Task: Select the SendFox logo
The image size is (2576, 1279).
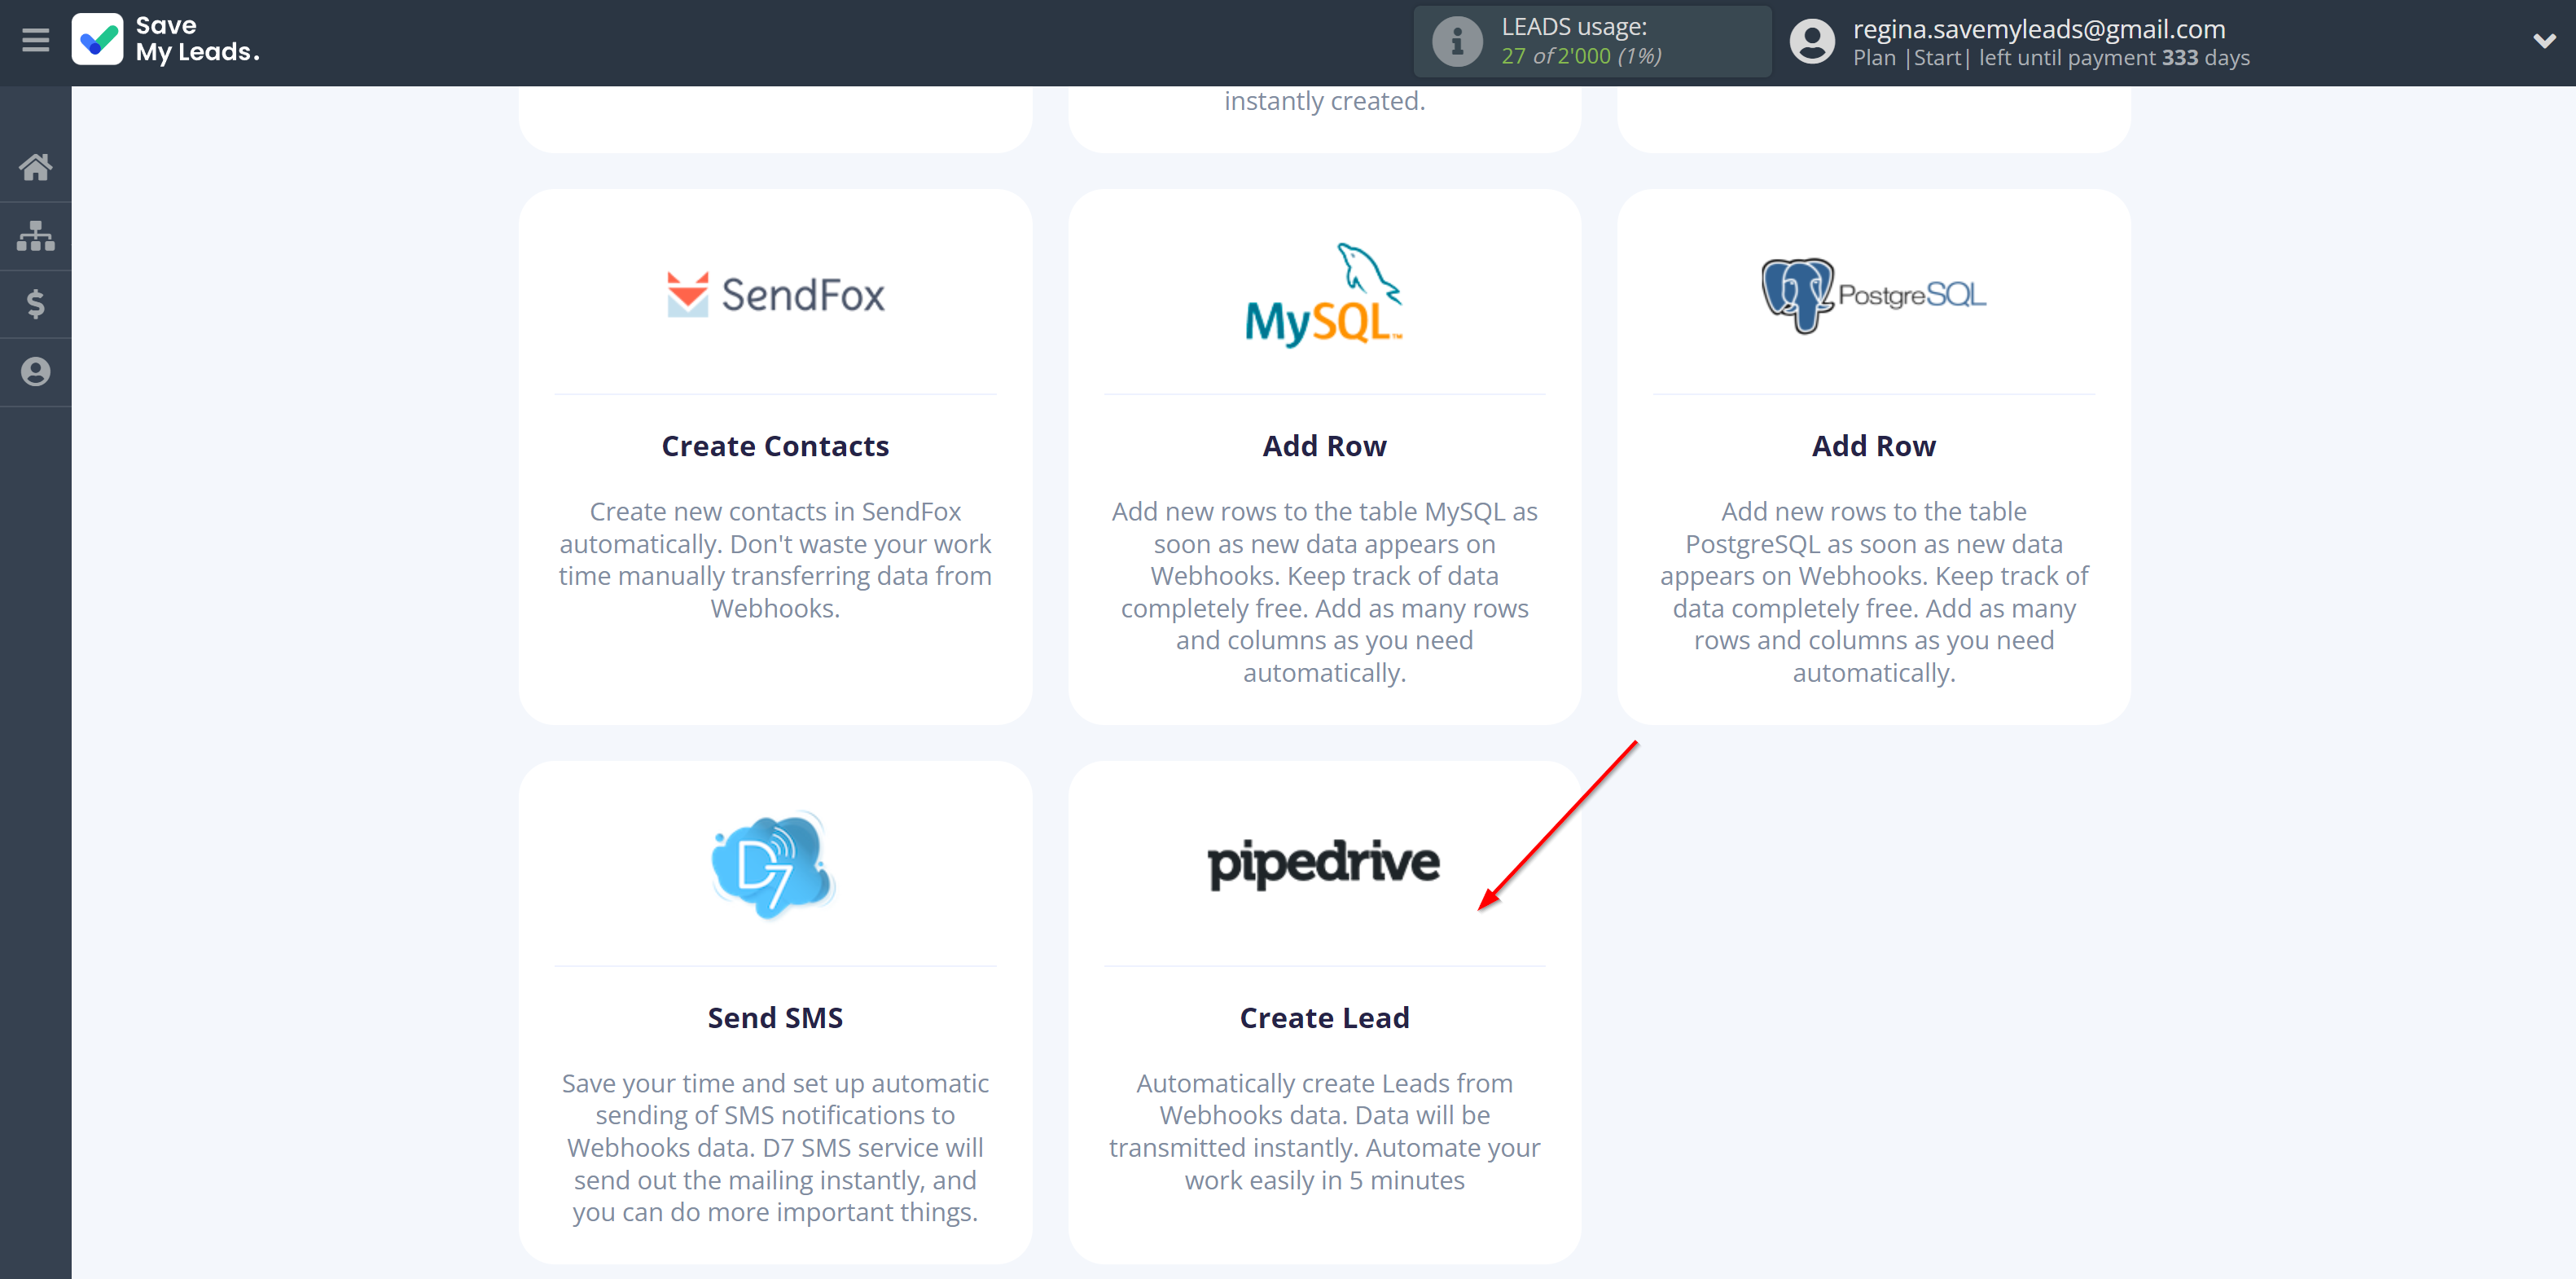Action: pos(775,294)
